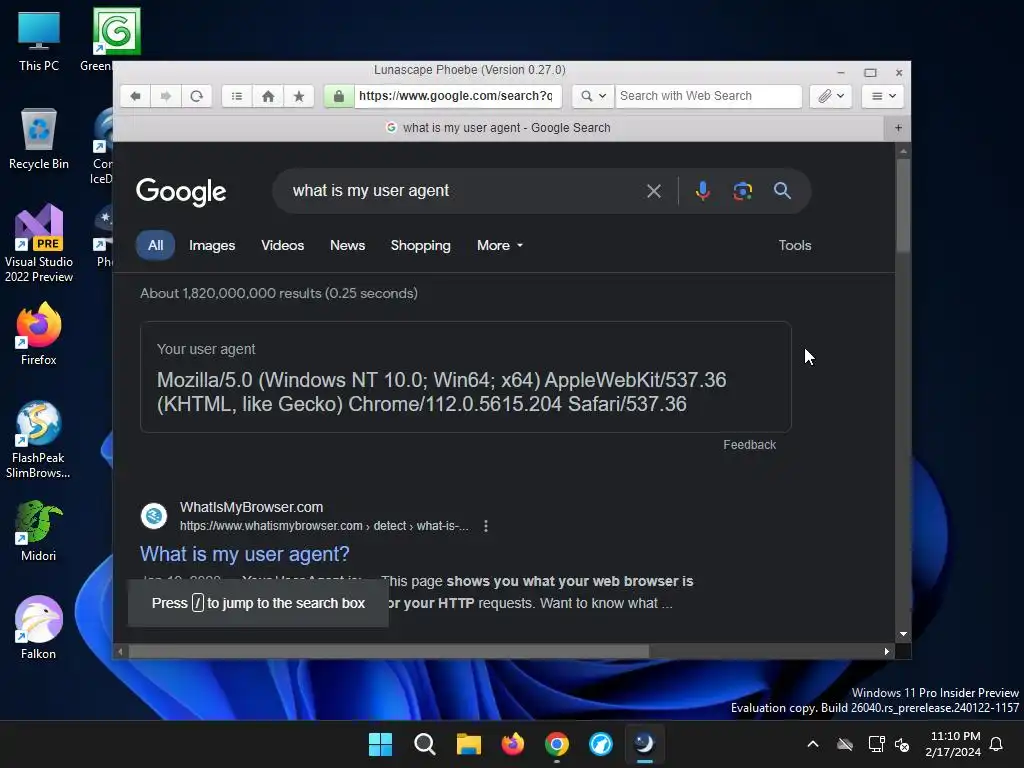Open search engine magnifier dropdown
Screen dimensions: 1024x768
point(593,96)
